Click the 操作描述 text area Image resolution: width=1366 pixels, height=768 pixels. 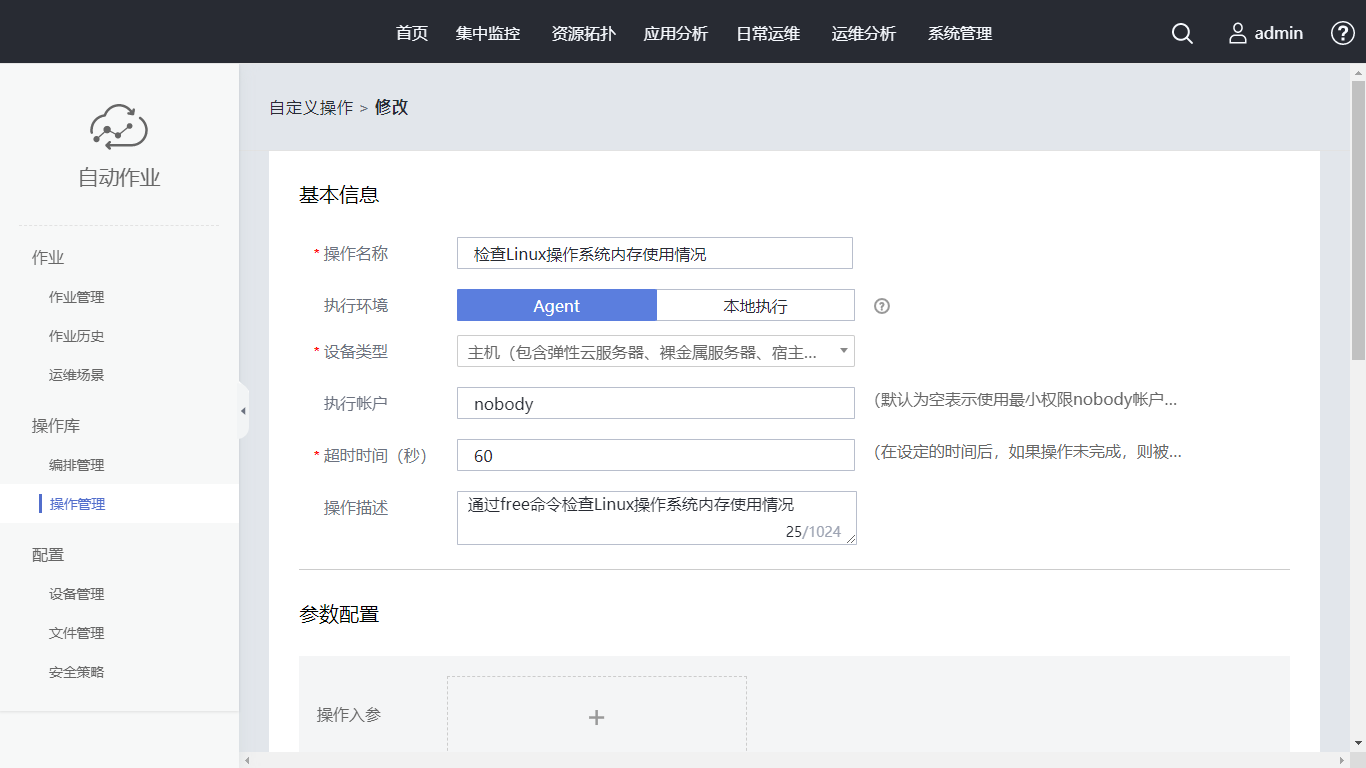click(x=655, y=517)
